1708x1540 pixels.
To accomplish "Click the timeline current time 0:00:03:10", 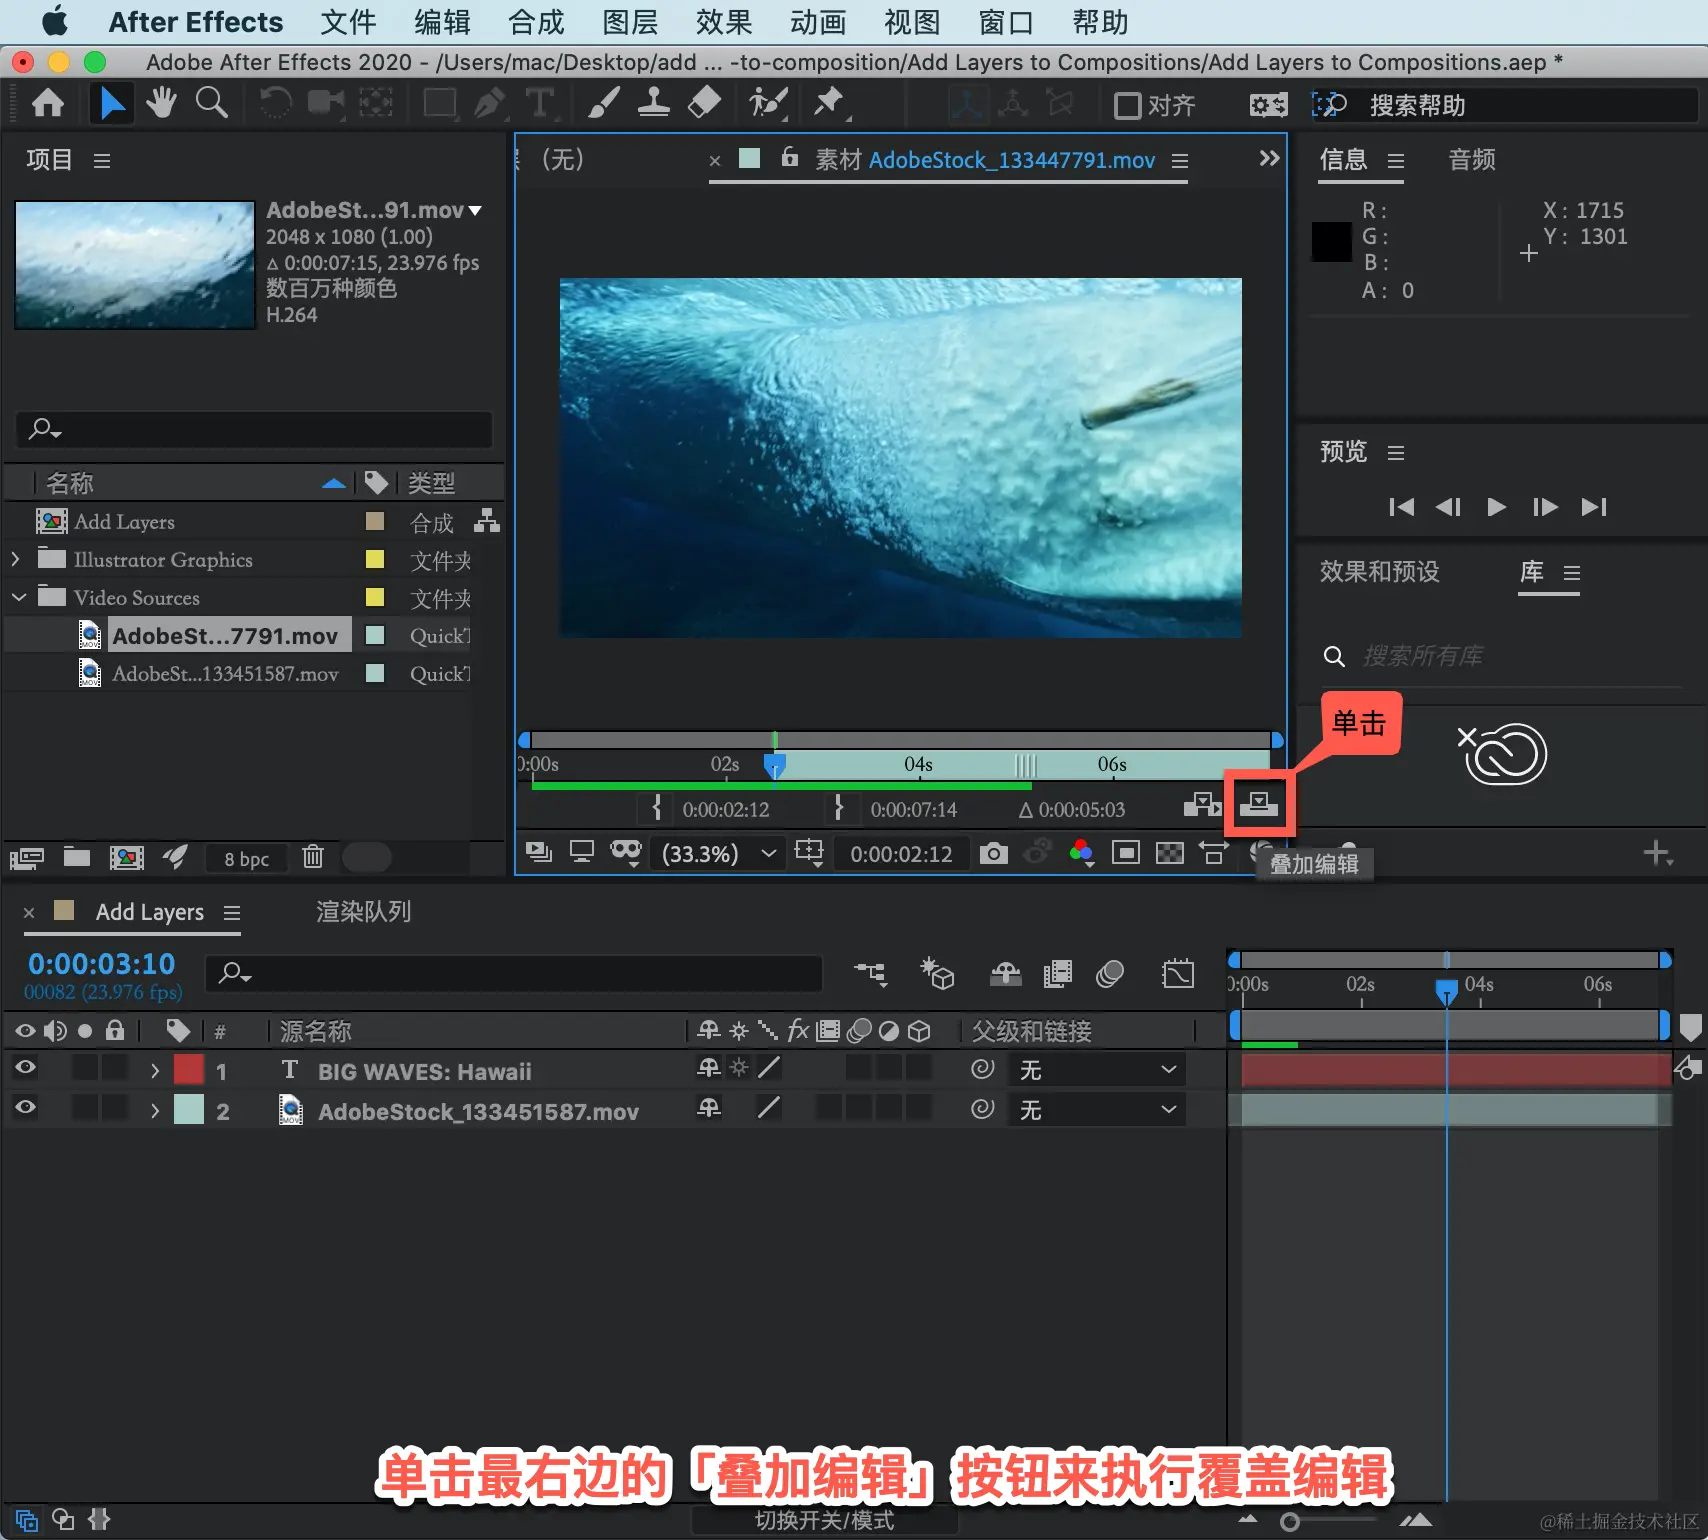I will tap(102, 964).
